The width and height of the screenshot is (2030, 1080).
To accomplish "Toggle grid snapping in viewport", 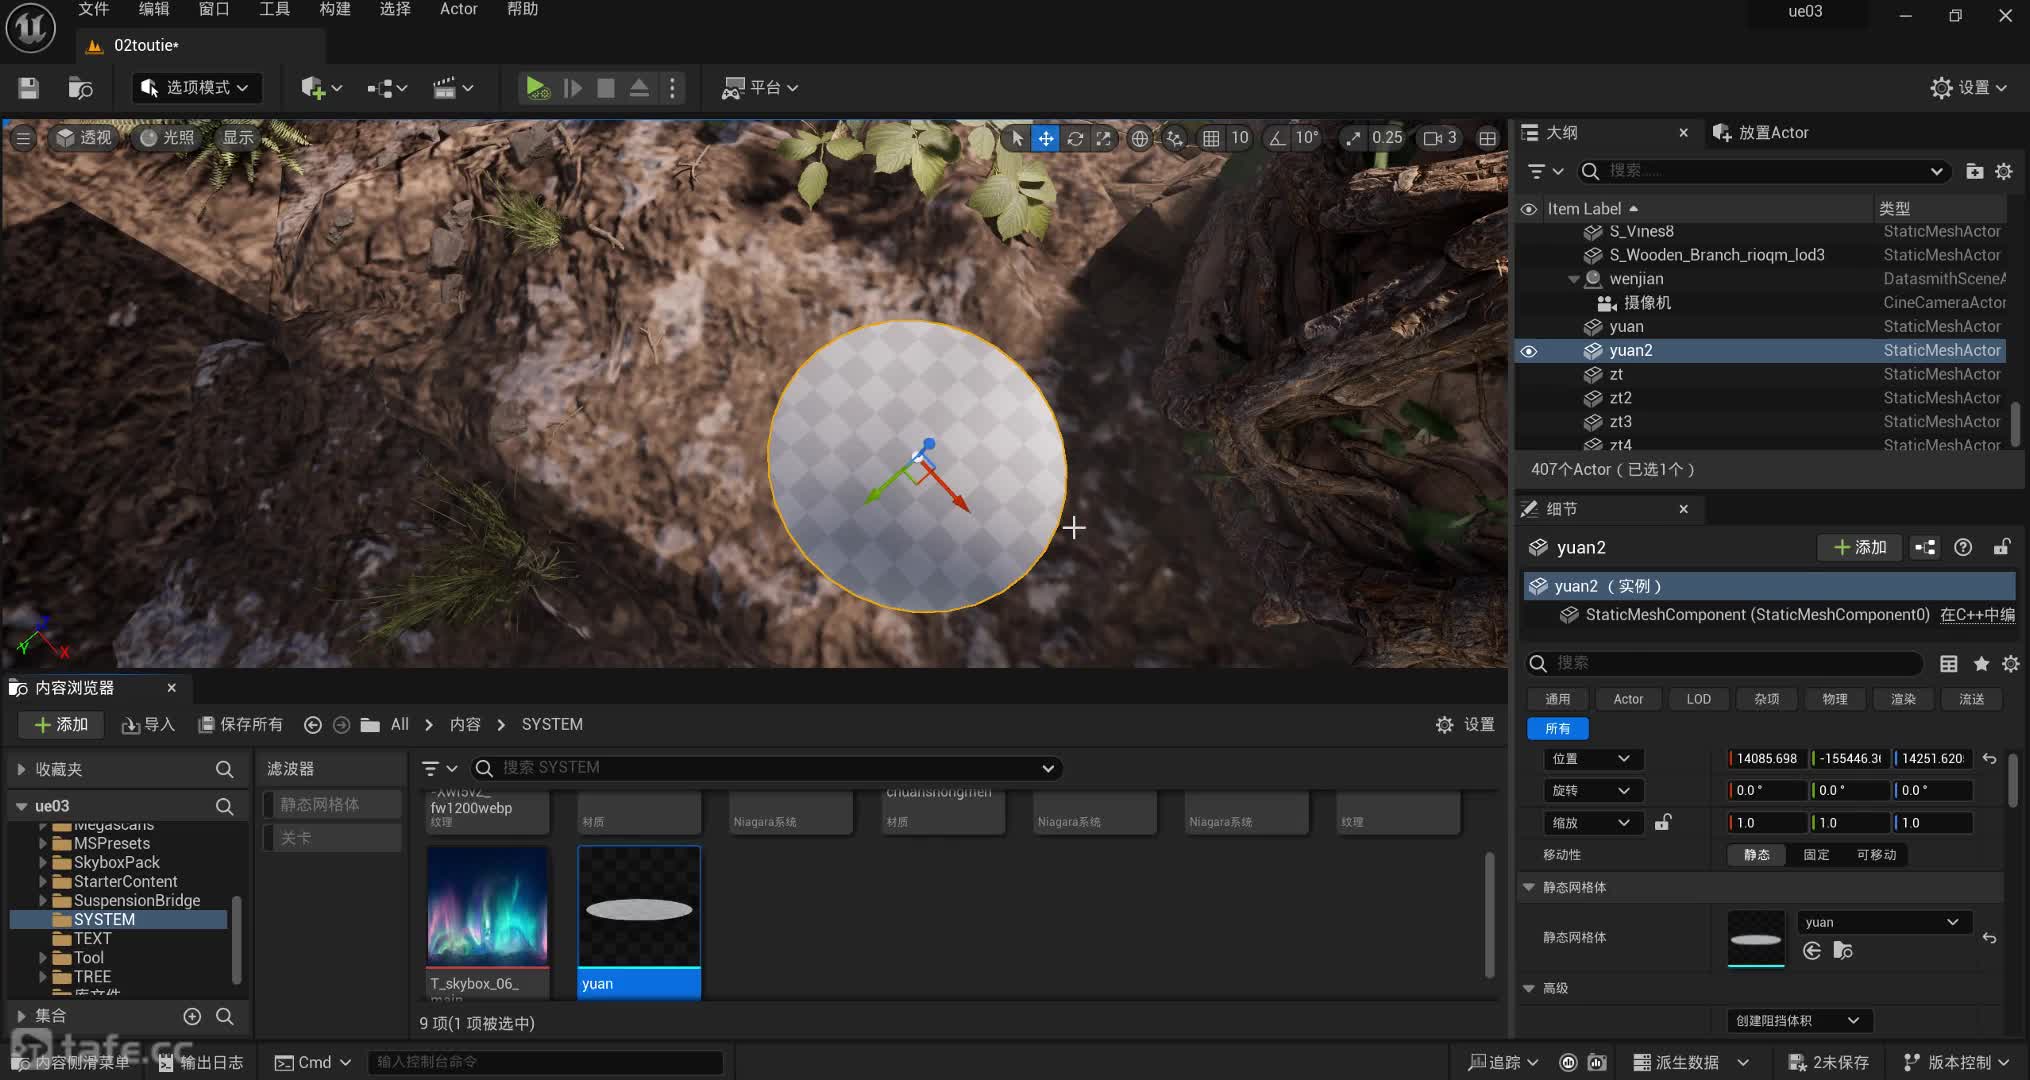I will [1211, 138].
